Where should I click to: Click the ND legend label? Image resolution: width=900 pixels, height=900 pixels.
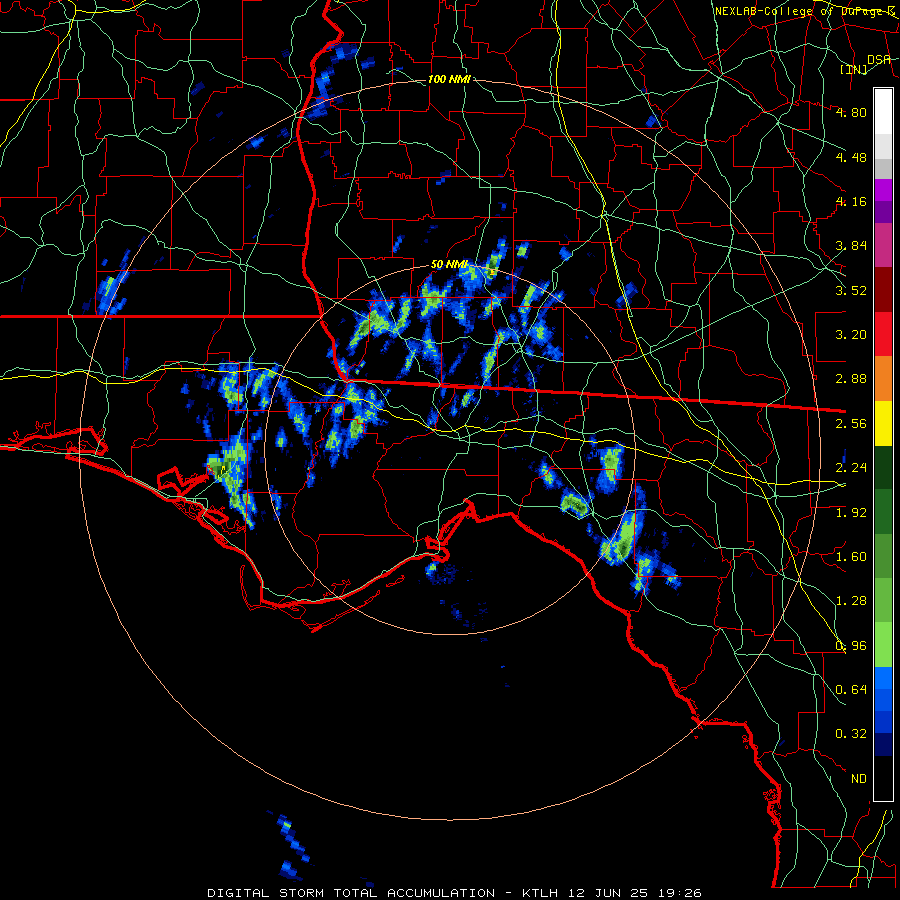pyautogui.click(x=859, y=779)
